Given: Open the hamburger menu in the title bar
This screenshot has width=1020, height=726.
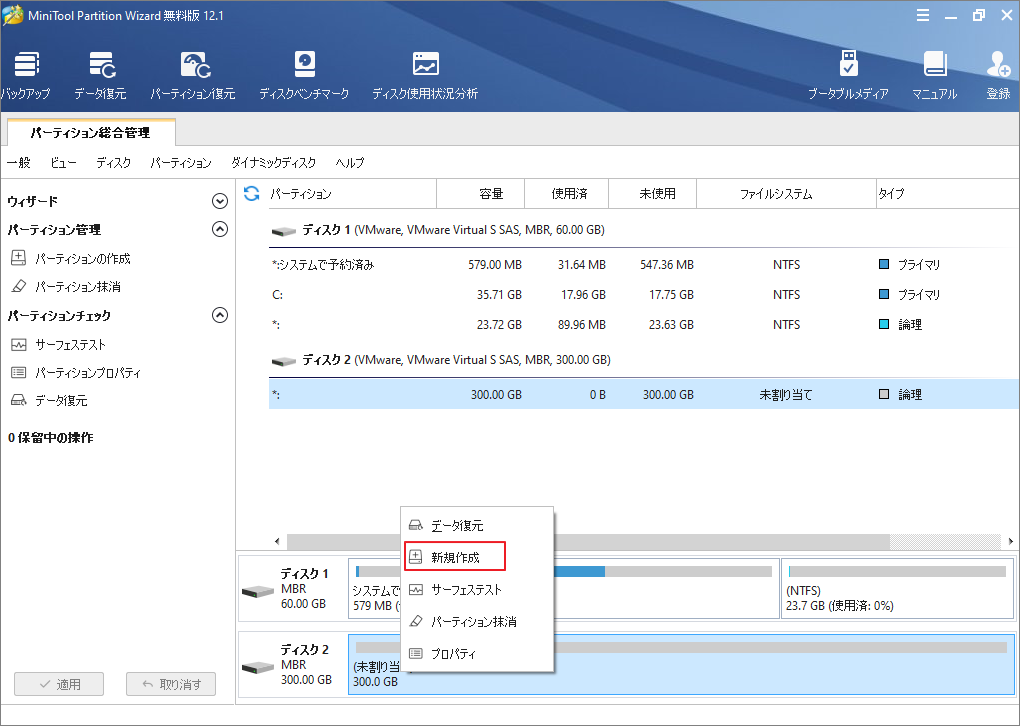Looking at the screenshot, I should pyautogui.click(x=923, y=15).
